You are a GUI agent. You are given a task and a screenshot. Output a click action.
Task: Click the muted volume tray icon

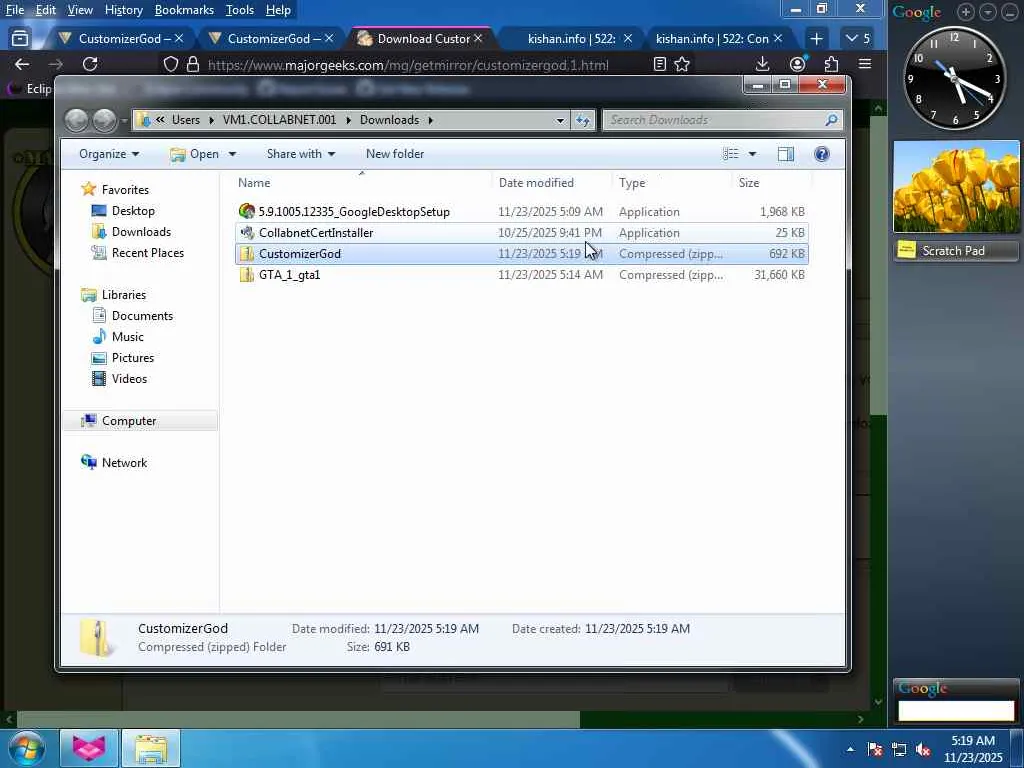[923, 749]
